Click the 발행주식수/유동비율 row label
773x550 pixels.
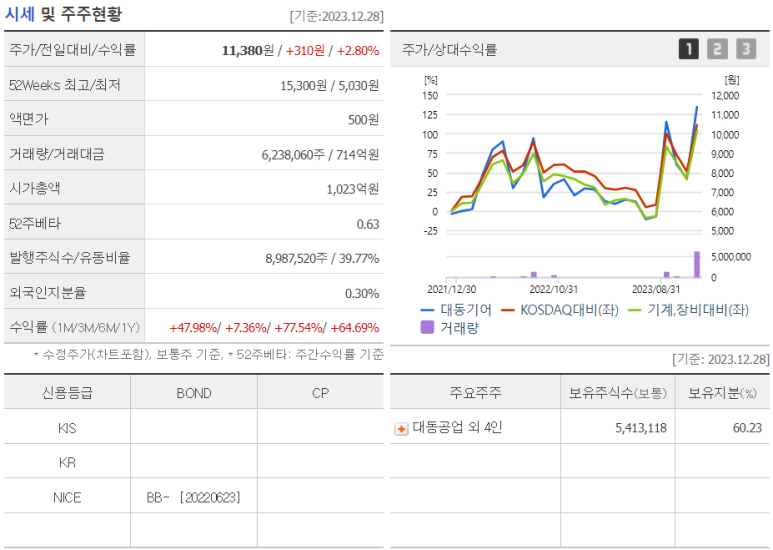(x=70, y=257)
